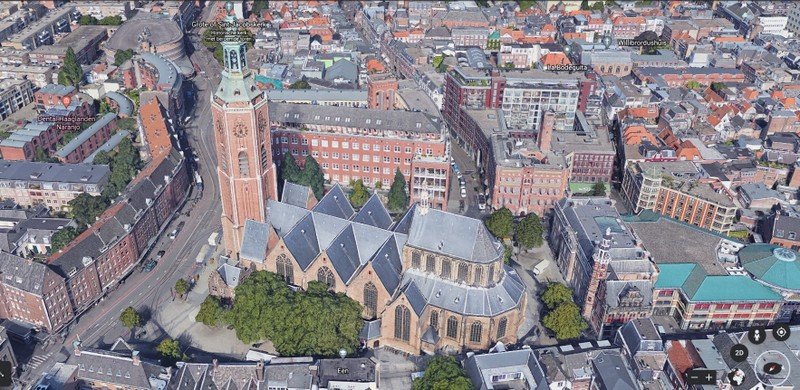This screenshot has height=390, width=800.
Task: Open the Willibrordushuis place label
Action: pos(642,42)
